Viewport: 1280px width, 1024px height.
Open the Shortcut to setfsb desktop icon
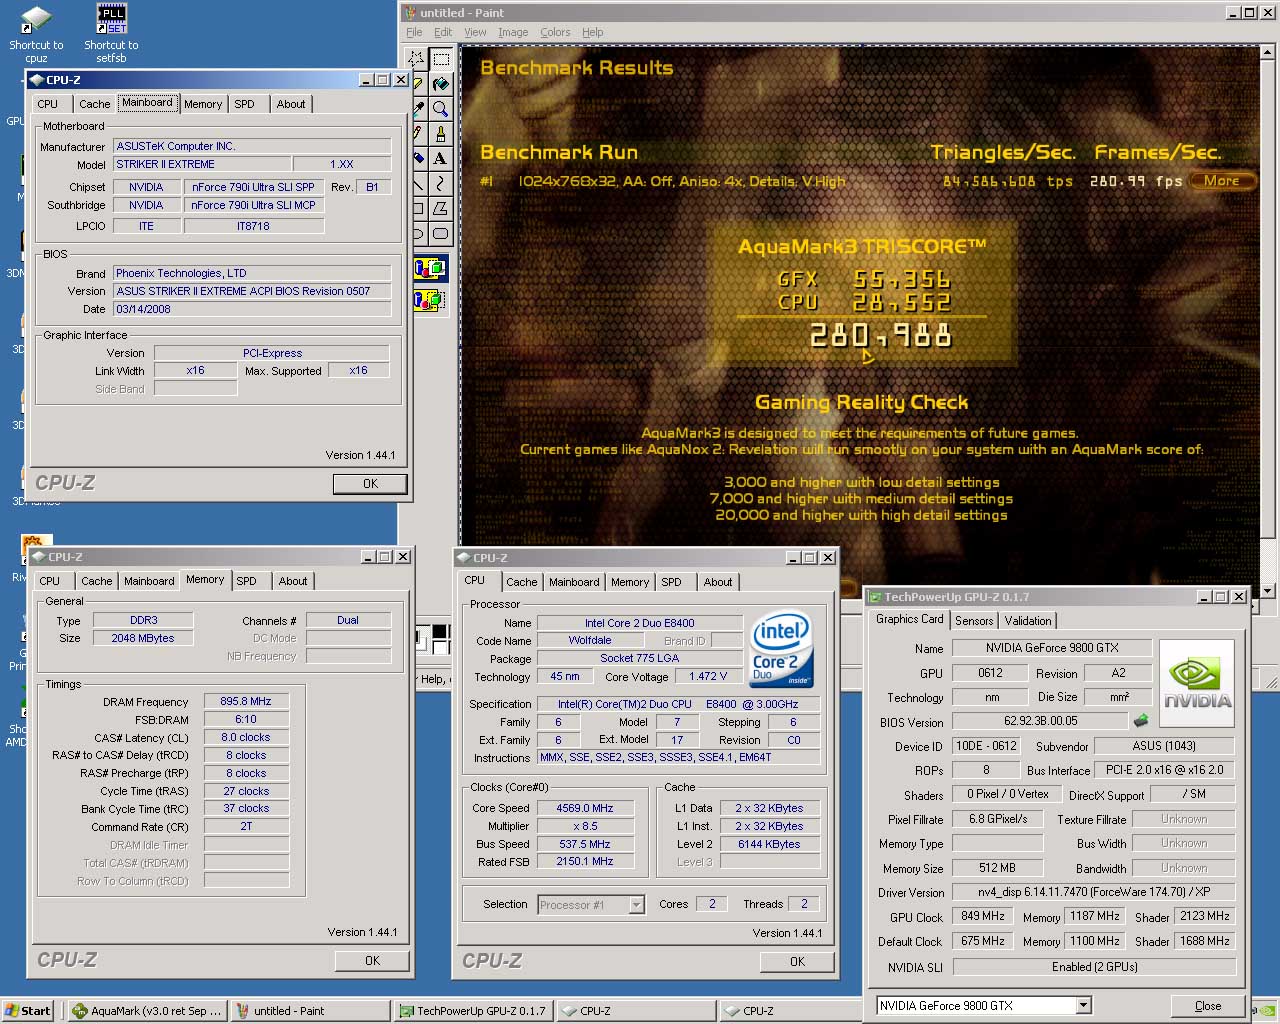[x=111, y=33]
